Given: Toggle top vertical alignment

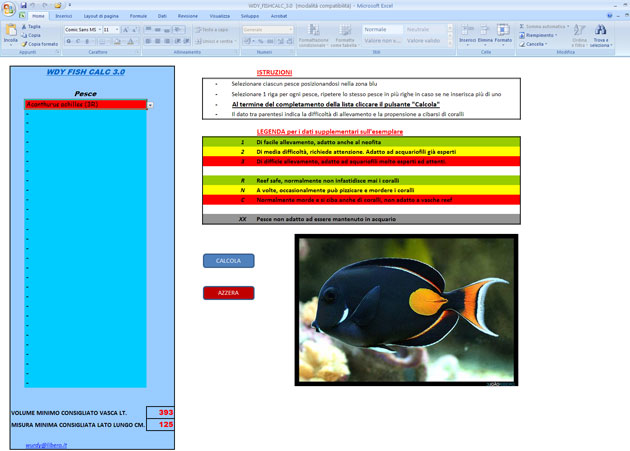Looking at the screenshot, I should (148, 29).
